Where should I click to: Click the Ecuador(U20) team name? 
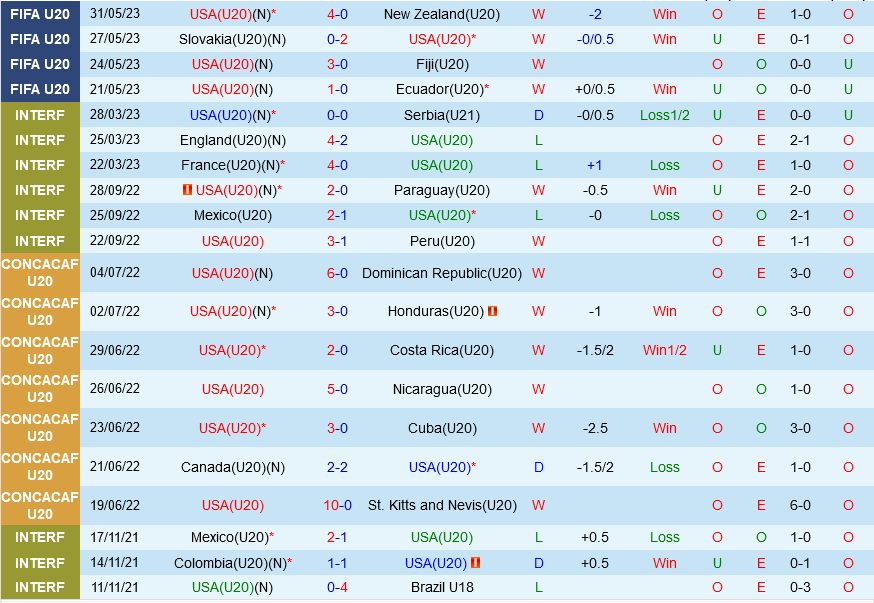click(x=442, y=90)
